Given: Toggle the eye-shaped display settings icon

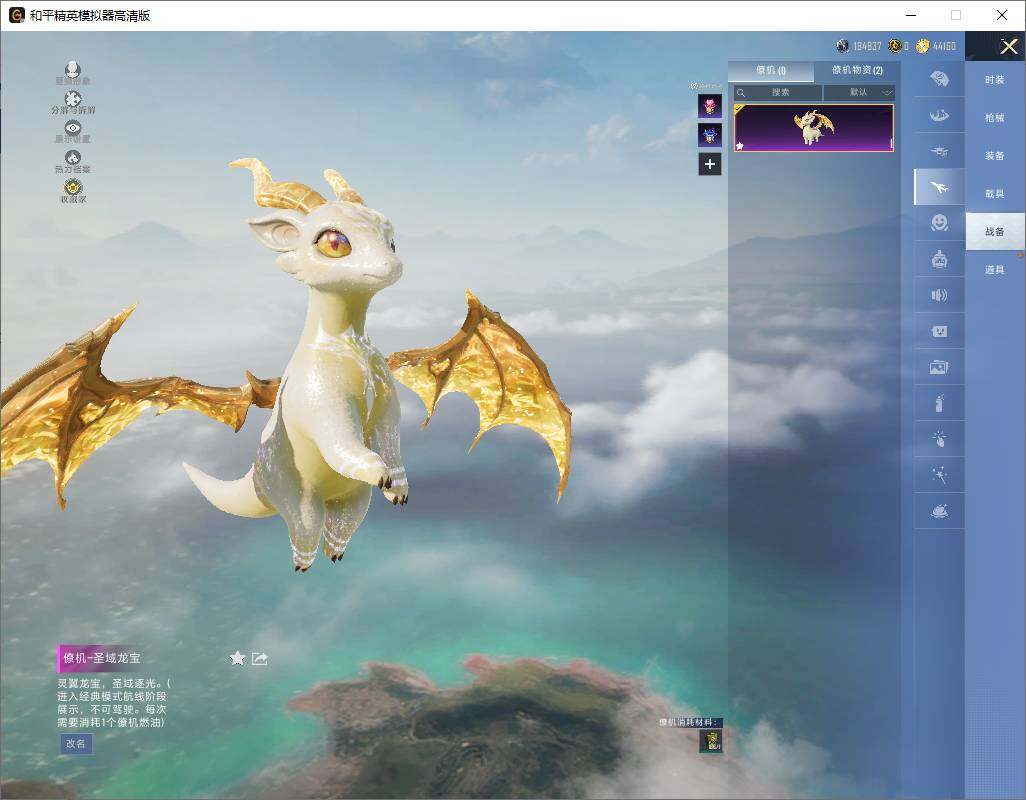Looking at the screenshot, I should 73,128.
